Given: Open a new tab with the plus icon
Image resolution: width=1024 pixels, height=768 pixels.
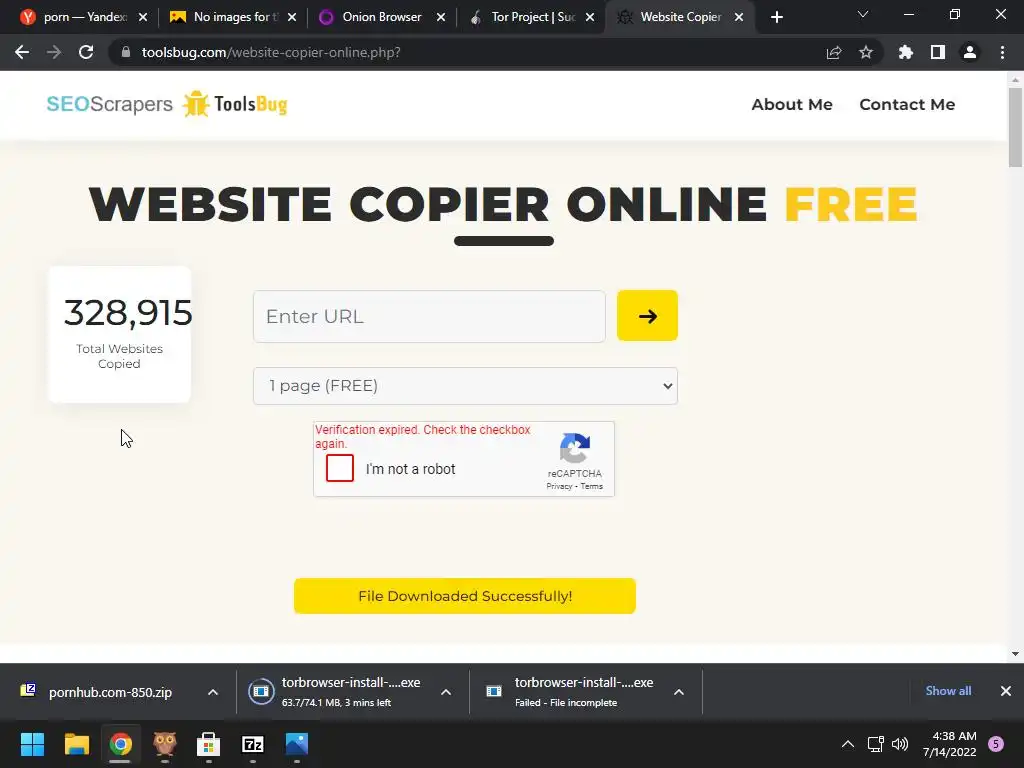Looking at the screenshot, I should [776, 17].
